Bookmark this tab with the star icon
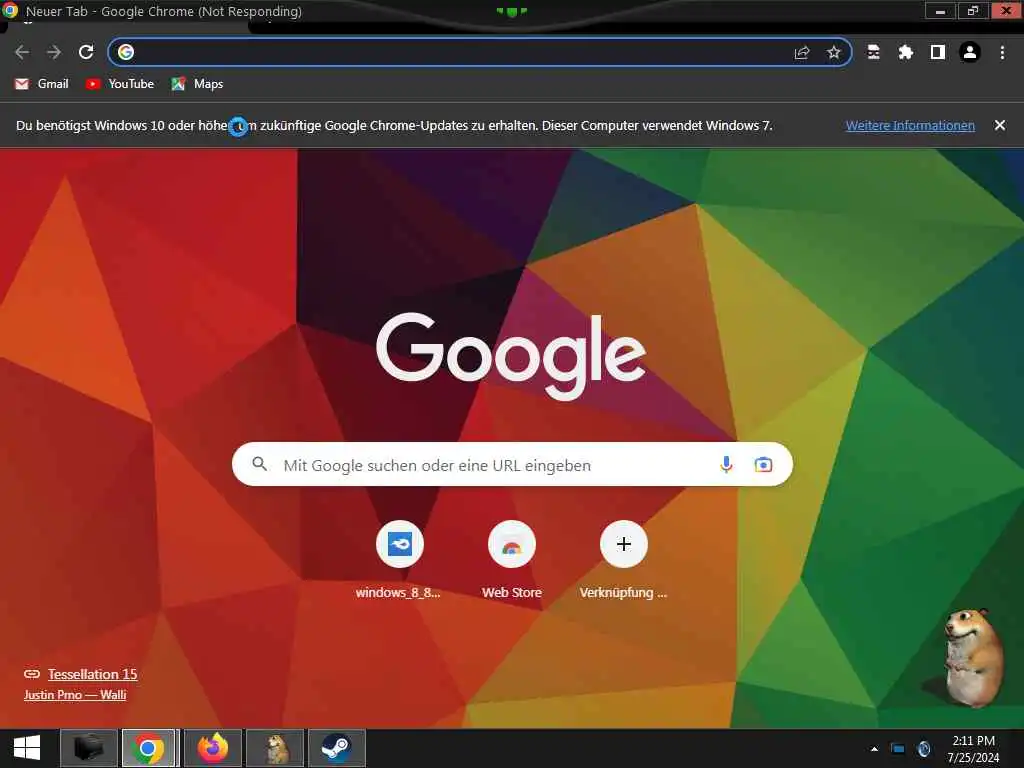 pos(833,53)
